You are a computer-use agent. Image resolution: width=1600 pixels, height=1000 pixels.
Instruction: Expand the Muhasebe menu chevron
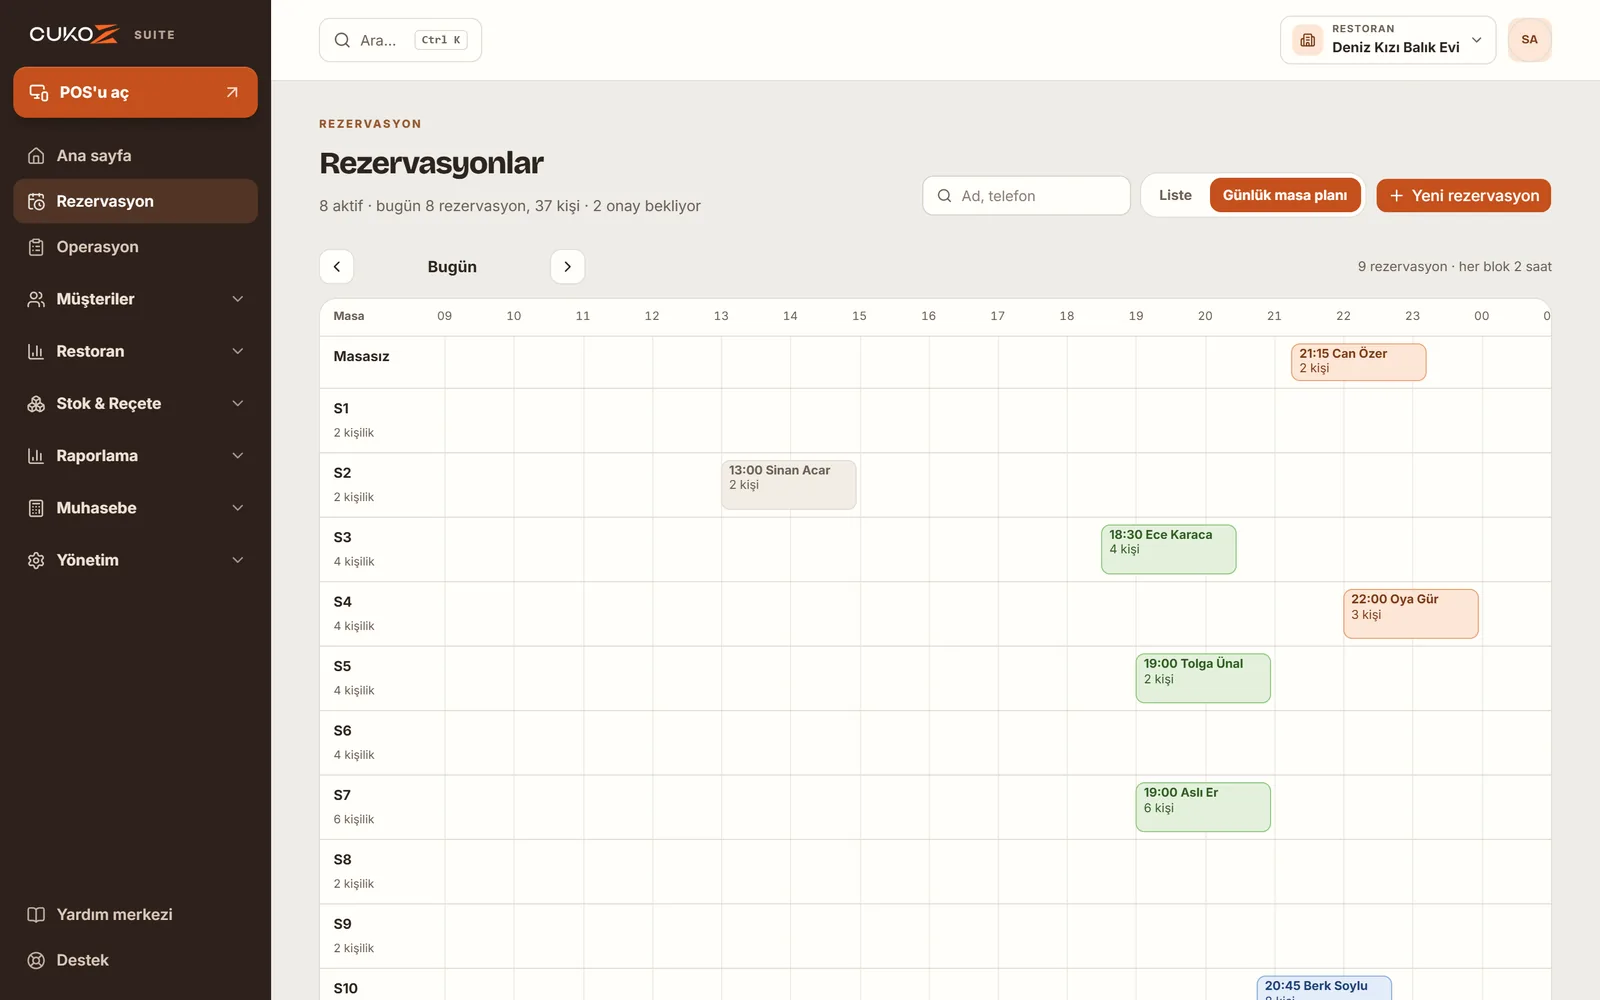click(x=238, y=508)
